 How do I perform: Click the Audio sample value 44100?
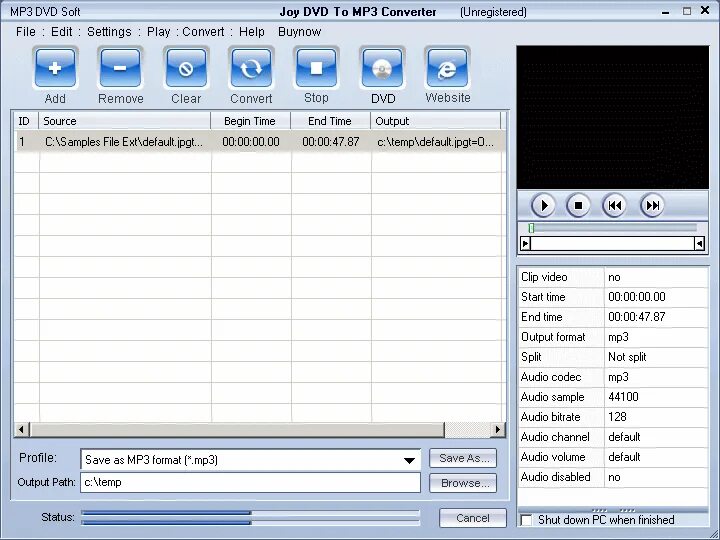[x=656, y=397]
